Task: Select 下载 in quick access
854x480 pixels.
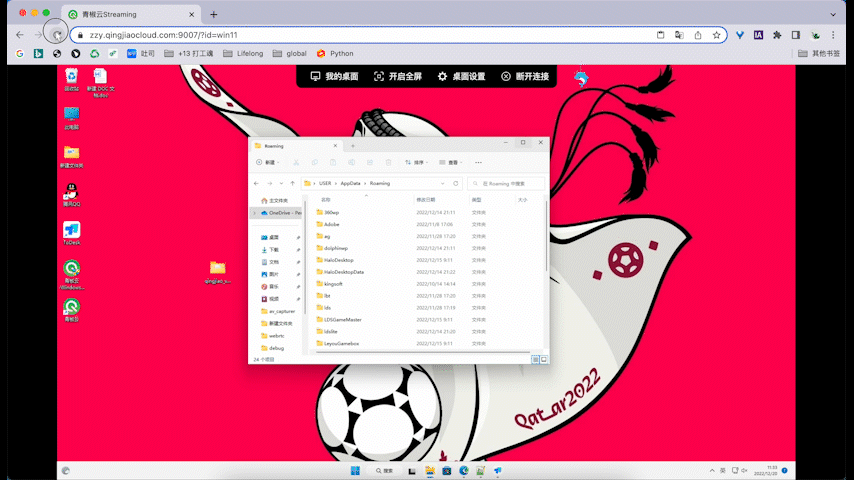Action: tap(270, 250)
